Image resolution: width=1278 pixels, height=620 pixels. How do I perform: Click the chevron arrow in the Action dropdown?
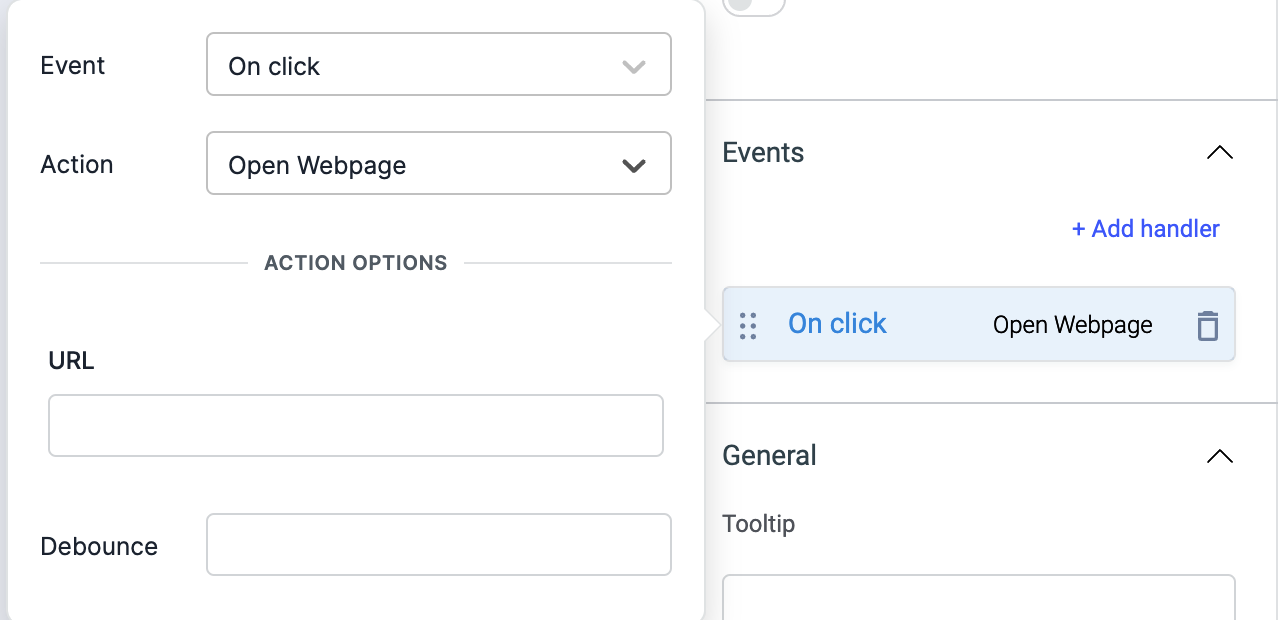[x=633, y=165]
